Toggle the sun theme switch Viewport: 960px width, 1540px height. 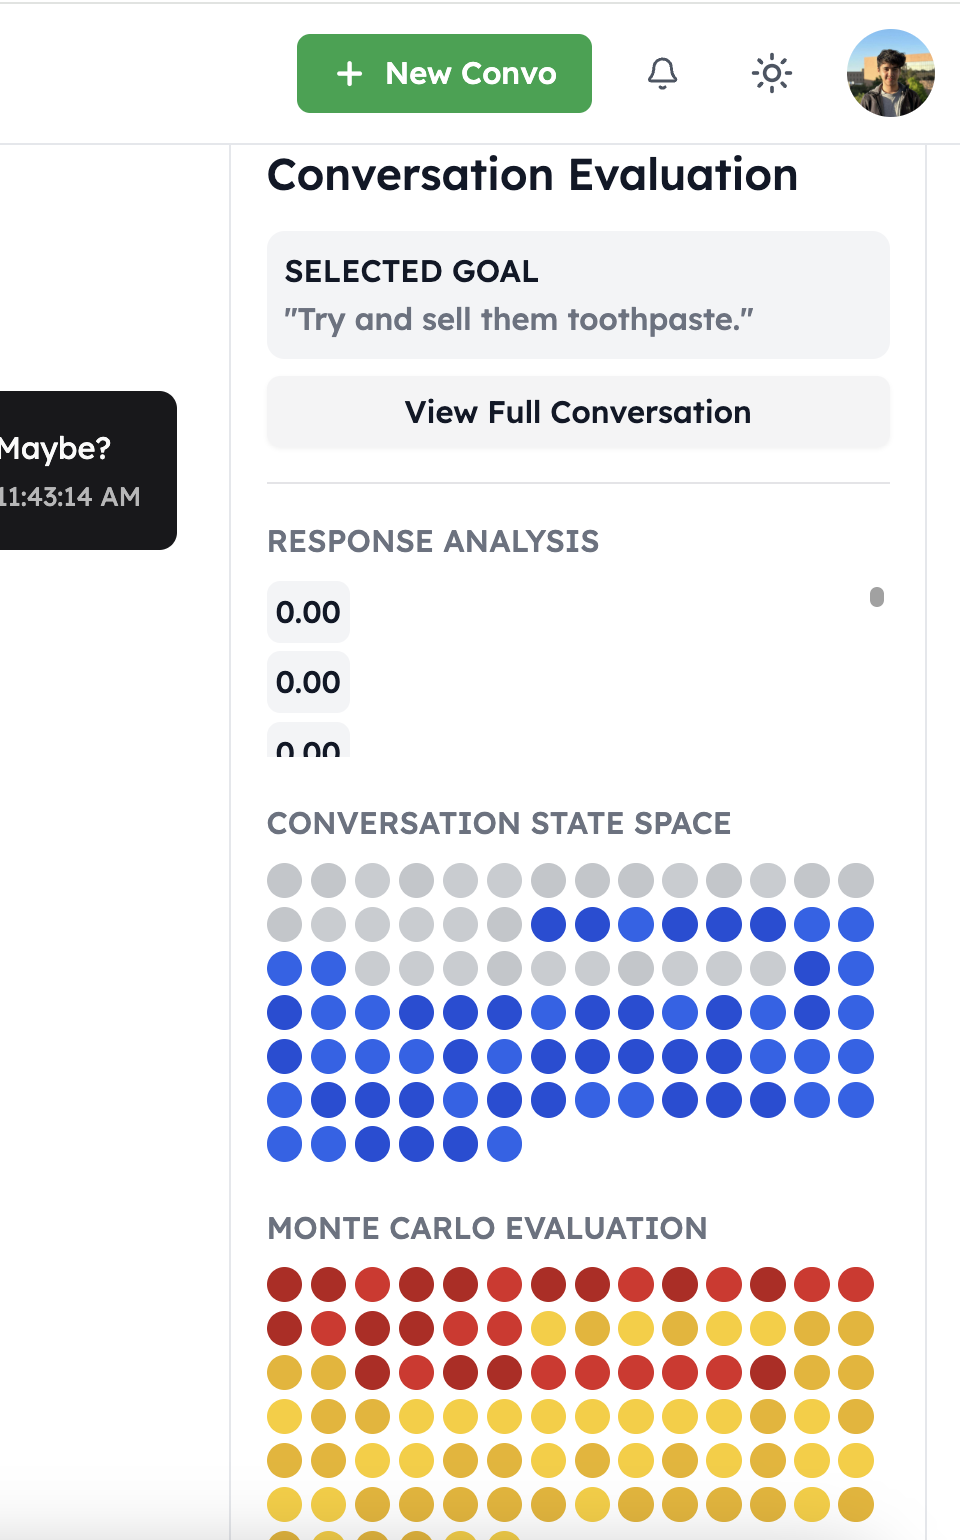[x=771, y=73]
